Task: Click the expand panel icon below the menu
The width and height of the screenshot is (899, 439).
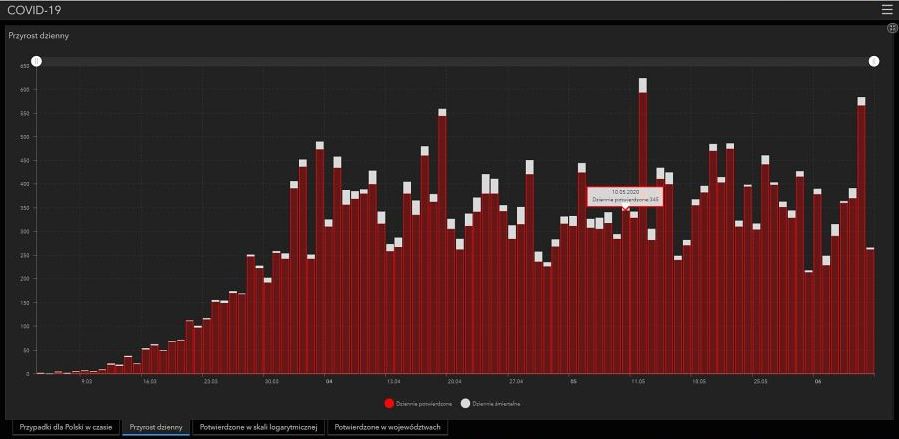Action: 891,30
